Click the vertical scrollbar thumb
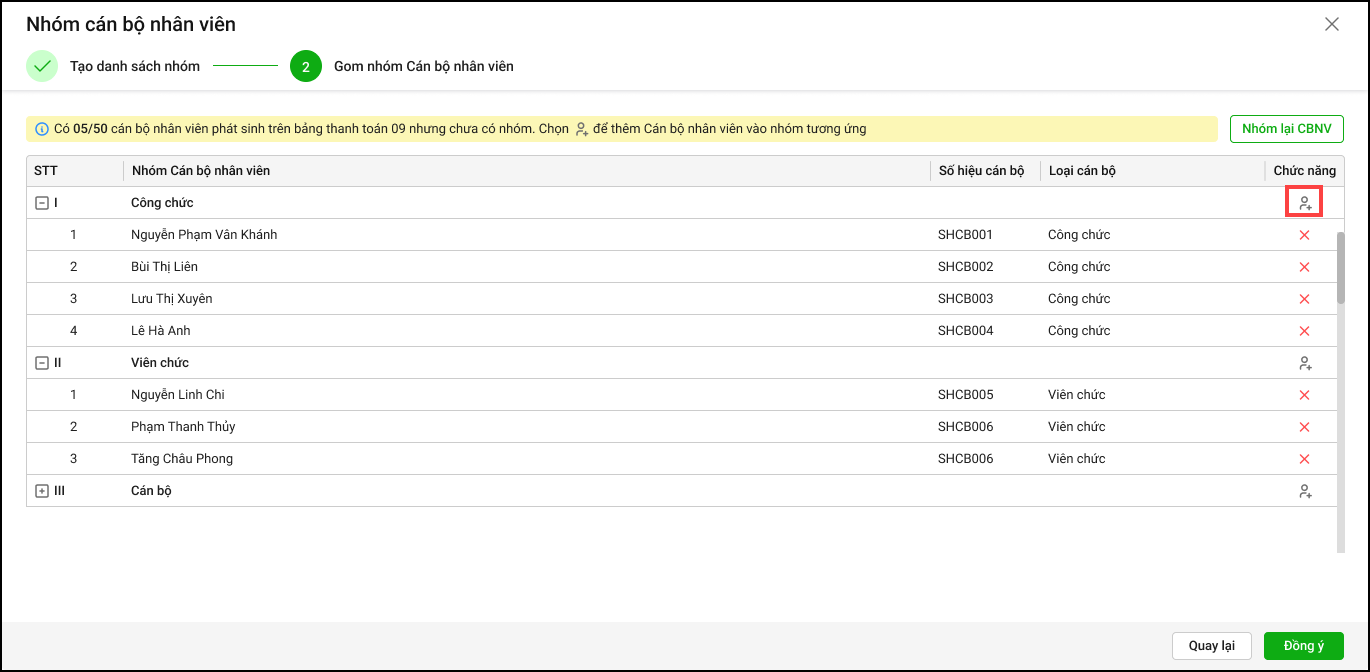 1341,268
